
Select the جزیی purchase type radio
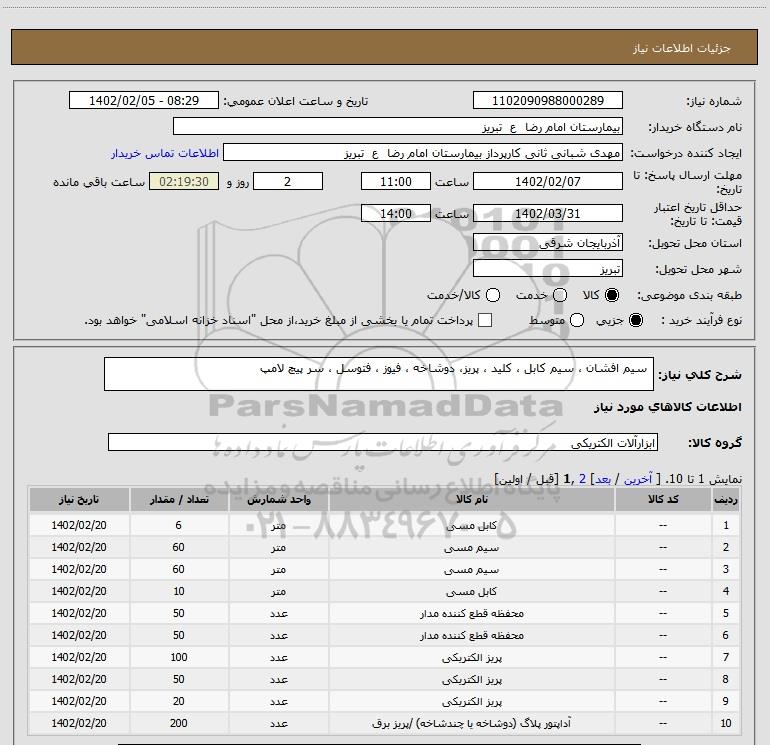coord(635,320)
